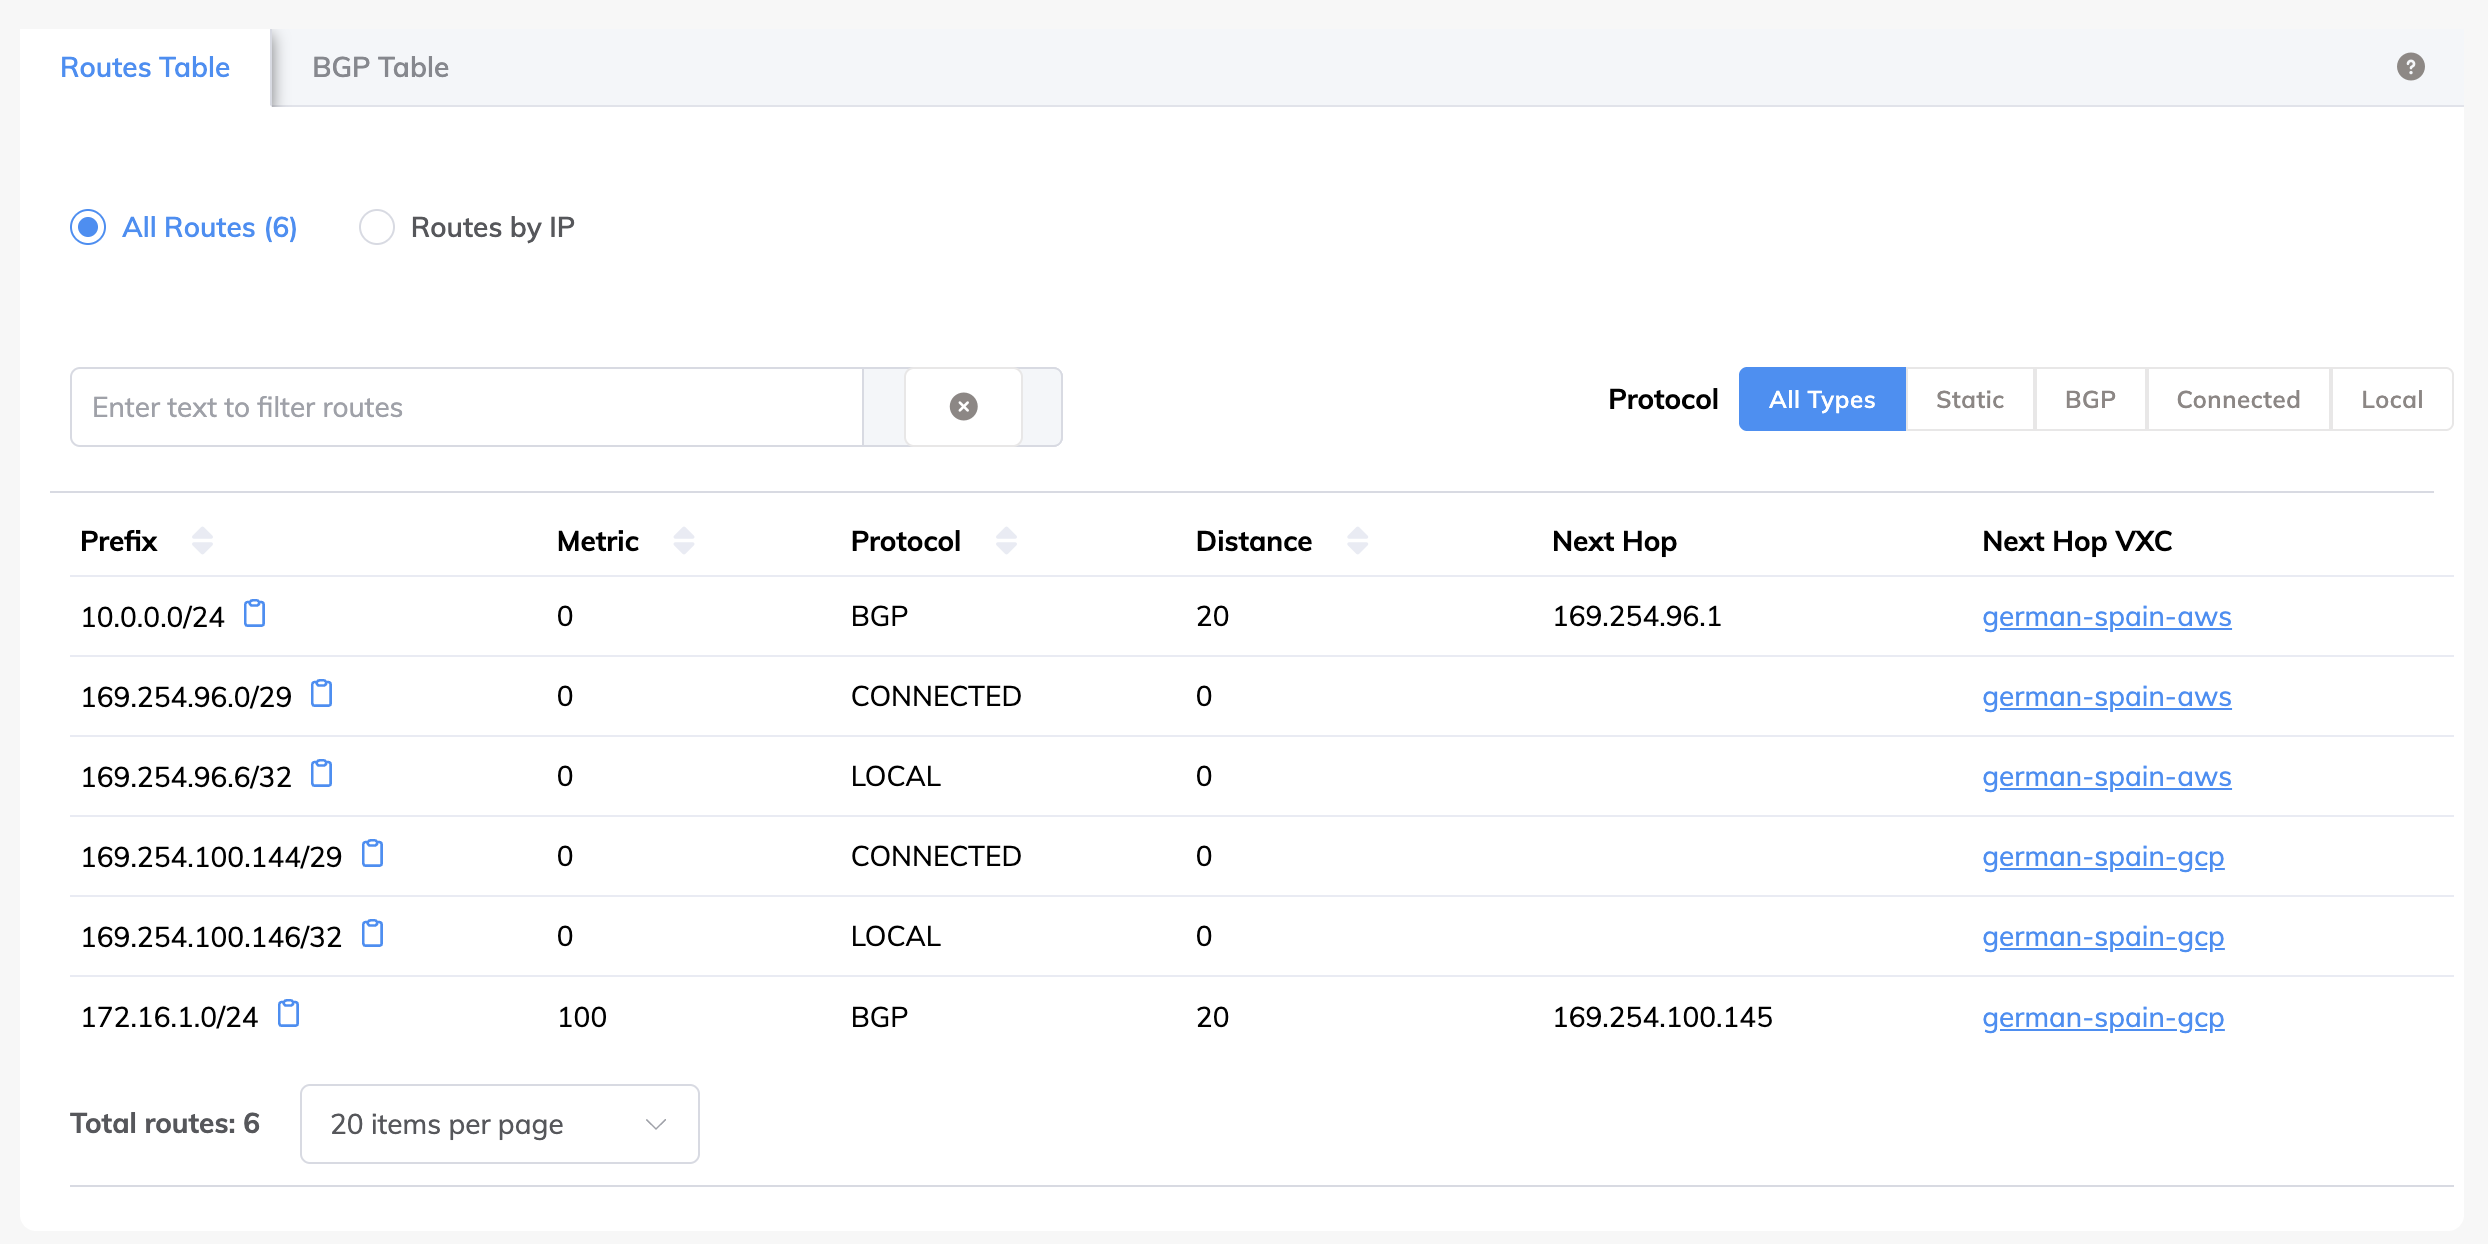The height and width of the screenshot is (1244, 2488).
Task: Copy the 169.254.96.0/29 prefix to clipboard
Action: pyautogui.click(x=321, y=694)
